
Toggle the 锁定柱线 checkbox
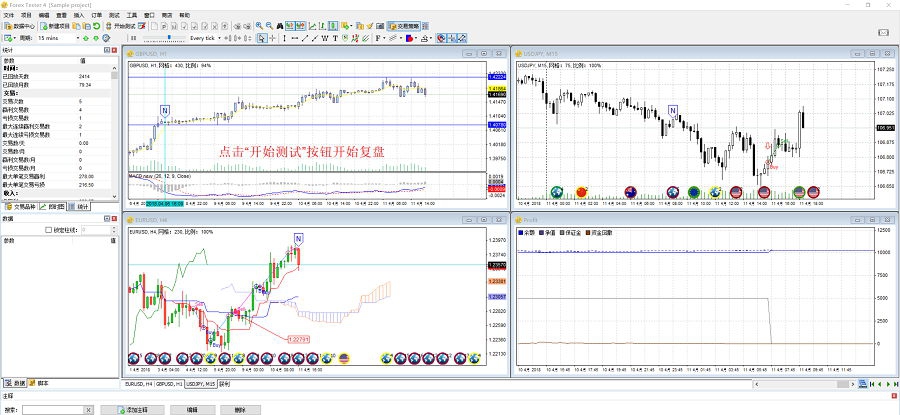[x=48, y=230]
